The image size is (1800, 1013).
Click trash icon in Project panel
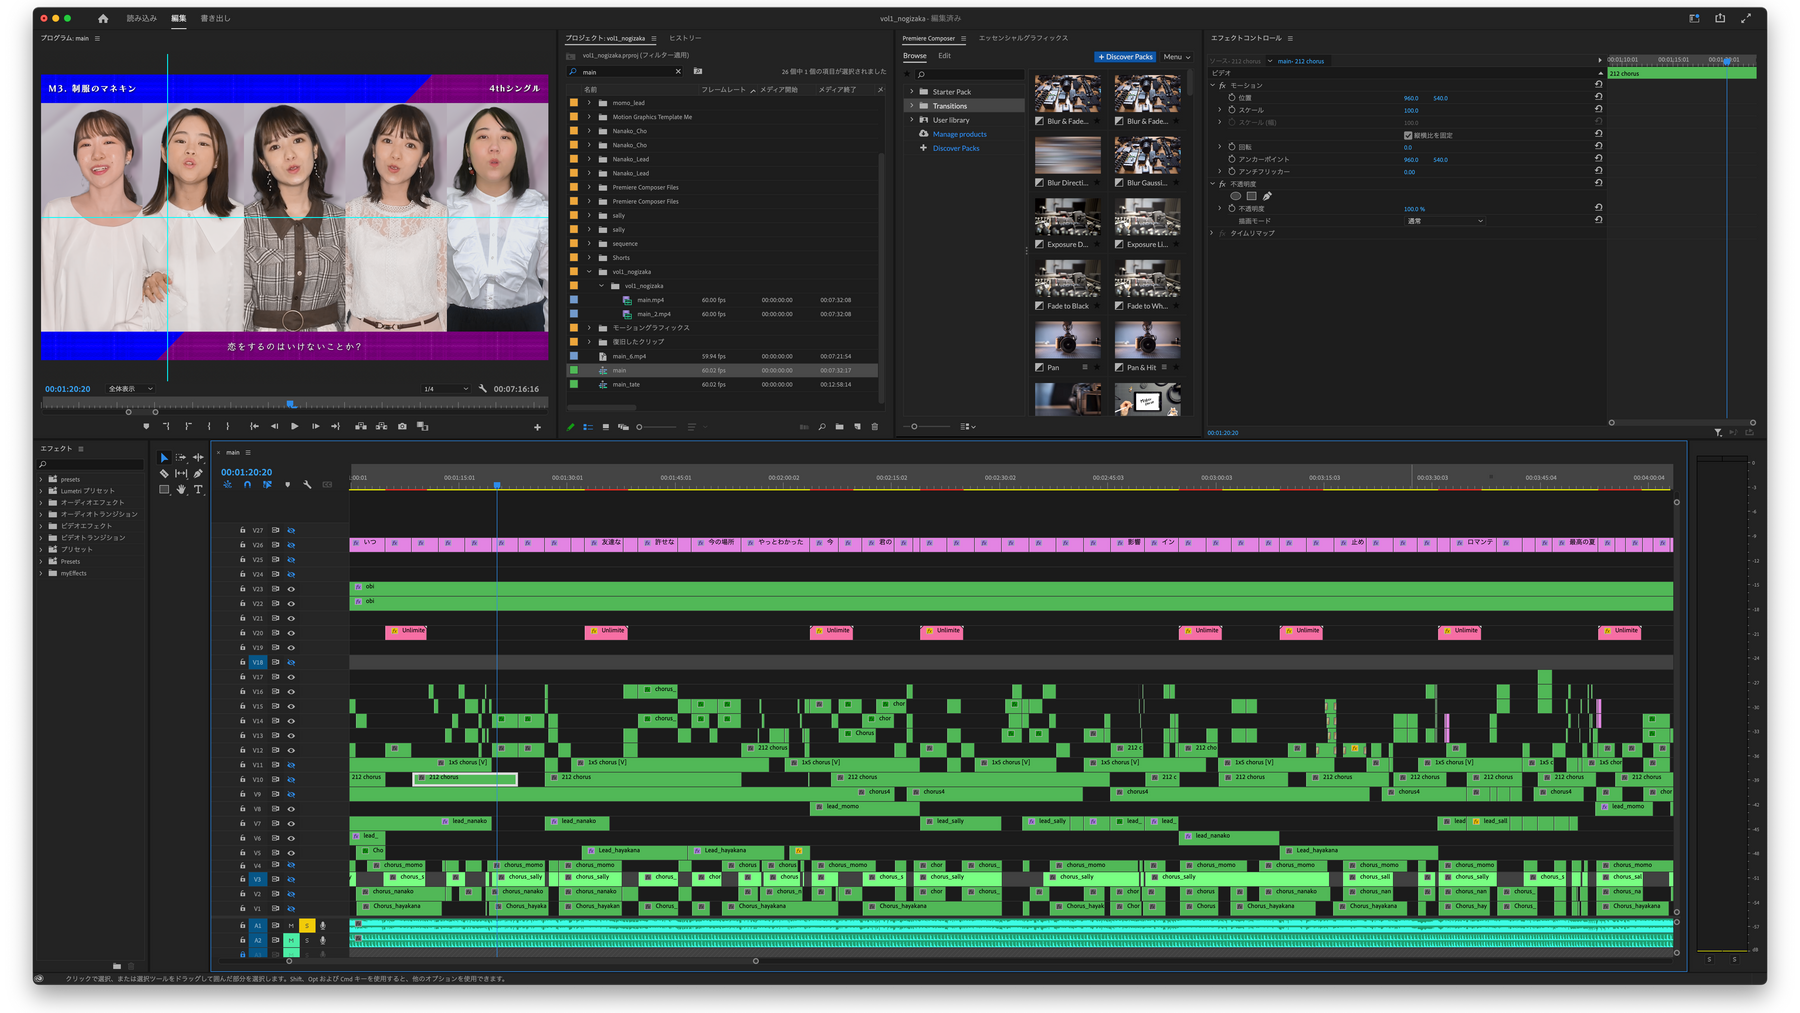(x=875, y=427)
